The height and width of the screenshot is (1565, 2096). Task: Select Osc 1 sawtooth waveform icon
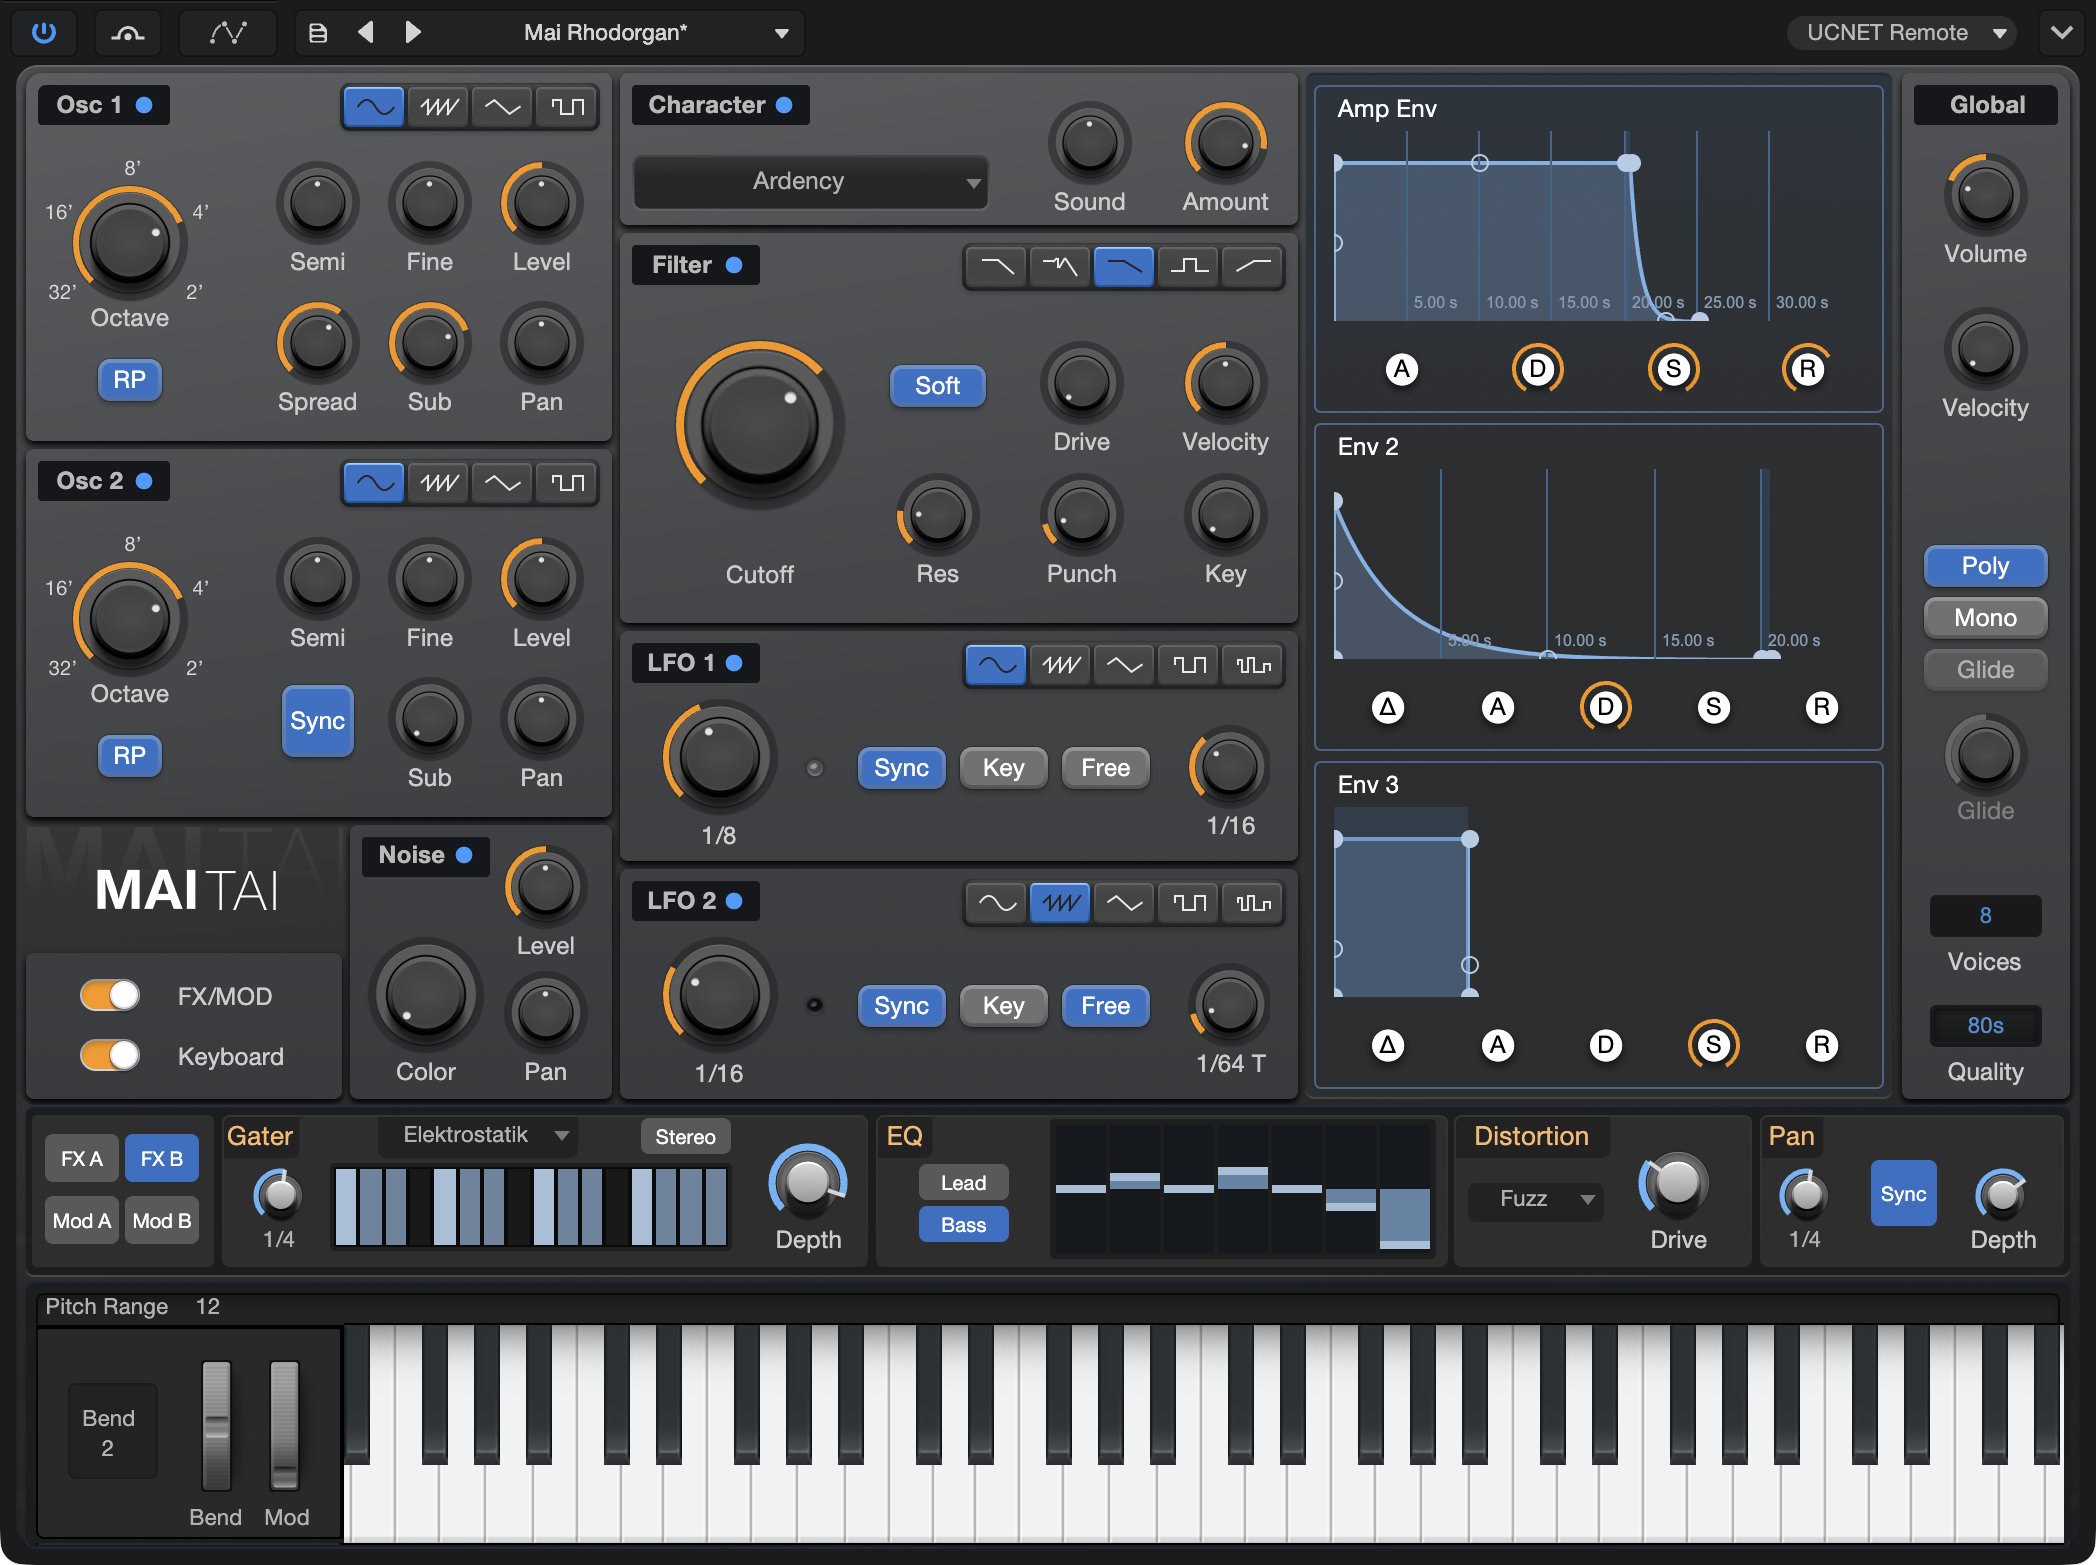439,106
